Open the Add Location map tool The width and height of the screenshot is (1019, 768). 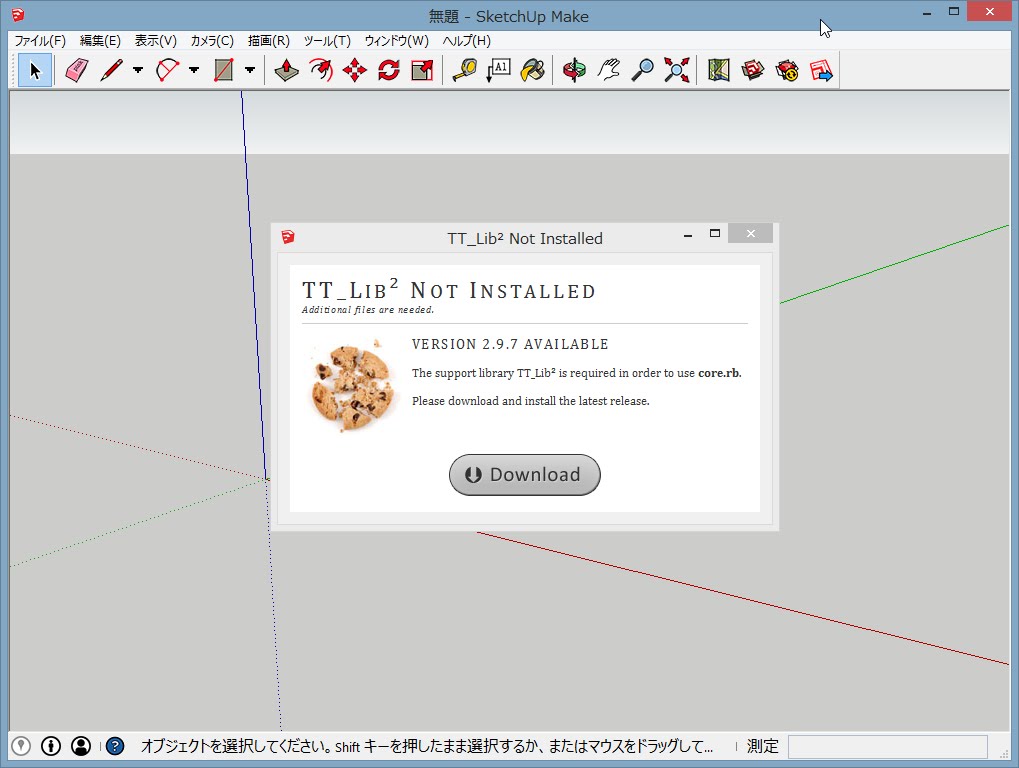[x=719, y=70]
